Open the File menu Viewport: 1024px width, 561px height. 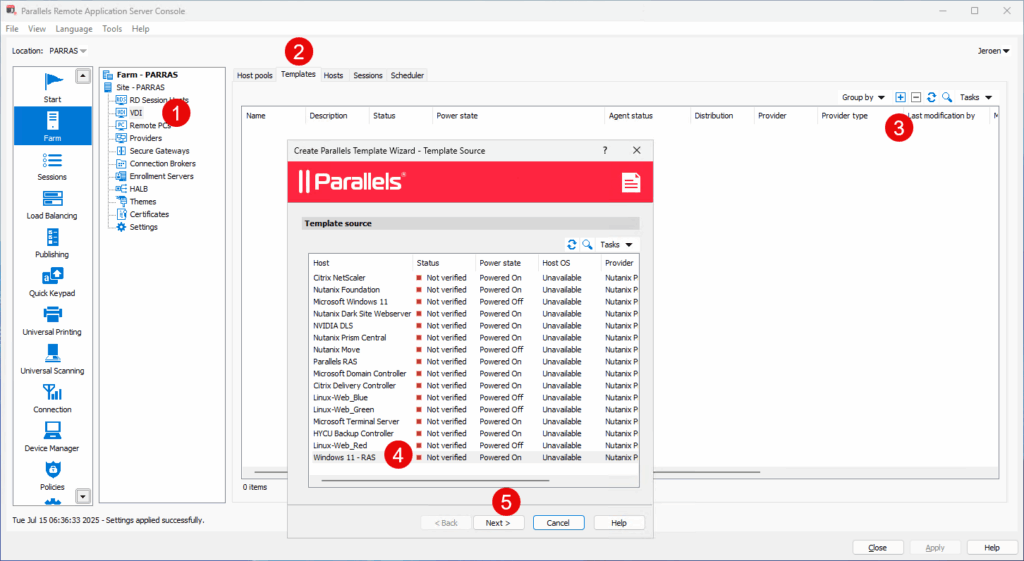(12, 29)
